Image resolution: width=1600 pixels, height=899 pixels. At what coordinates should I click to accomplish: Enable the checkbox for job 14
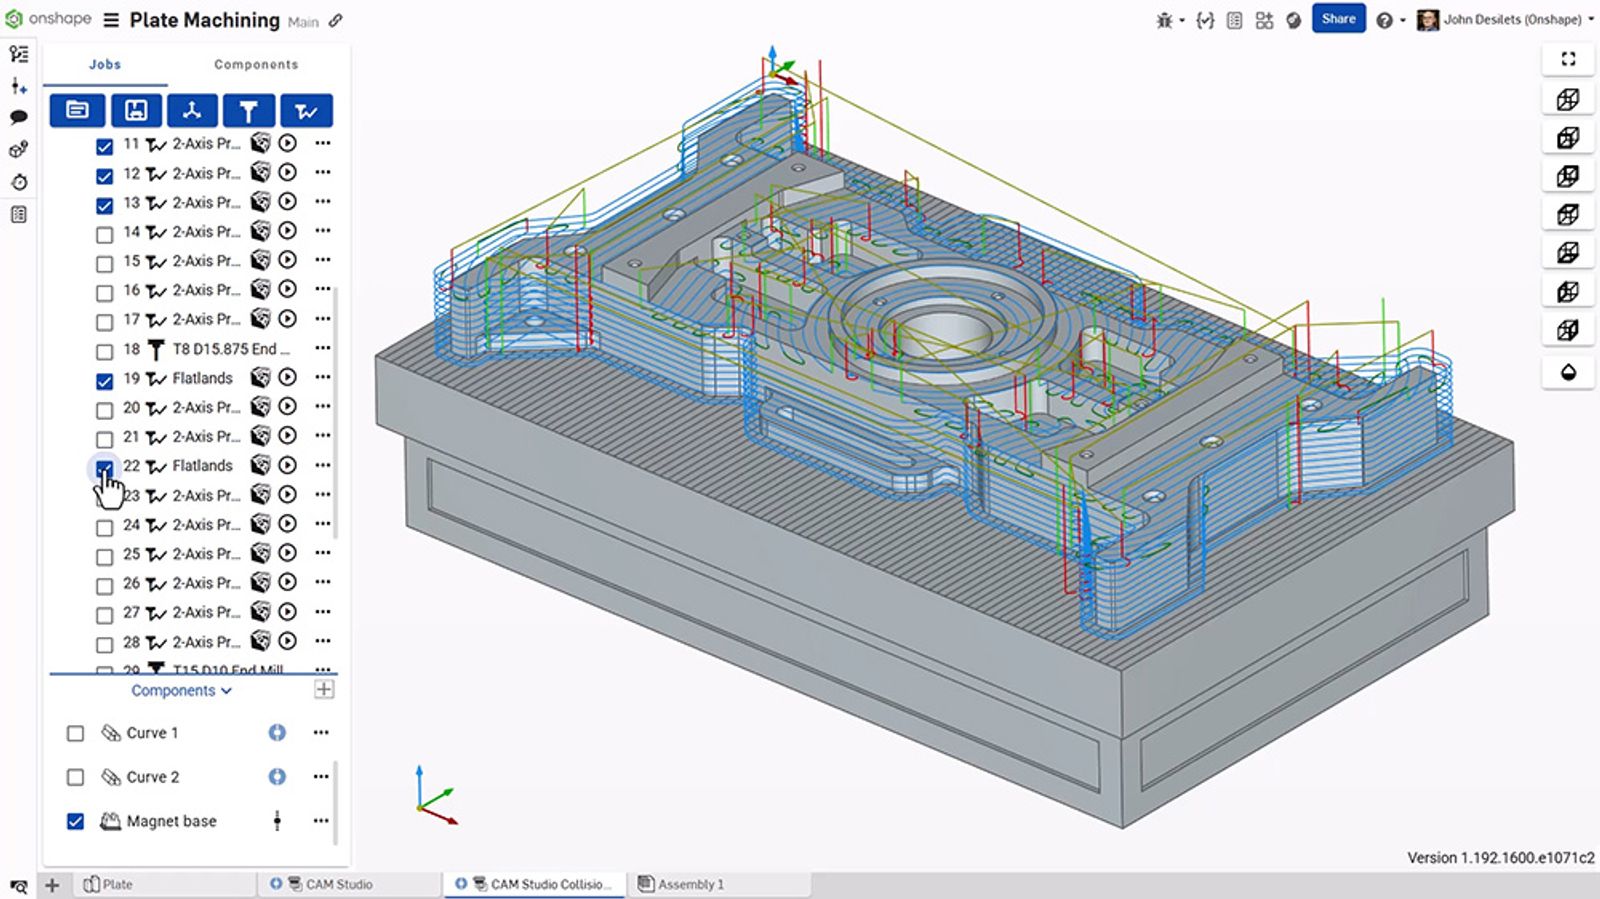(x=104, y=234)
